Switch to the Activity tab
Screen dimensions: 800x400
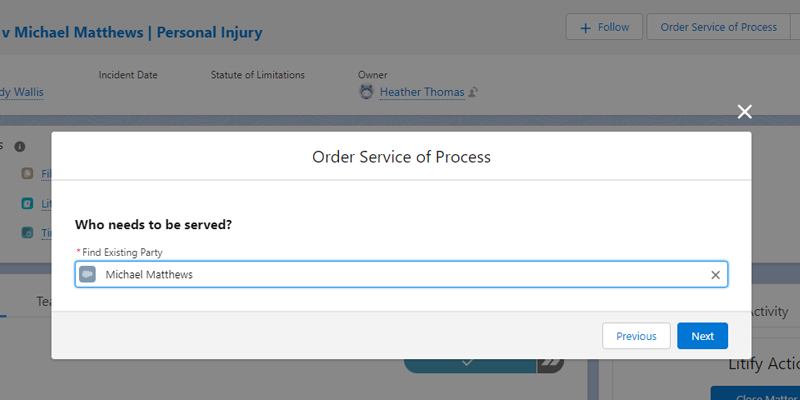(x=768, y=311)
